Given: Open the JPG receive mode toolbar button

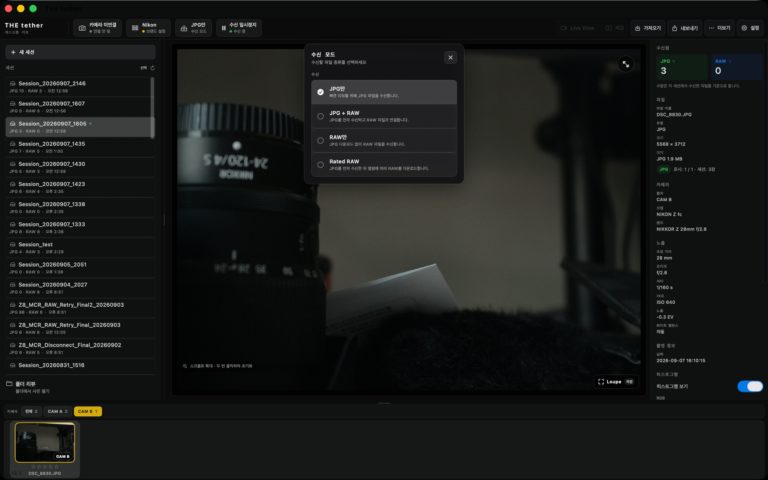Looking at the screenshot, I should tap(193, 28).
